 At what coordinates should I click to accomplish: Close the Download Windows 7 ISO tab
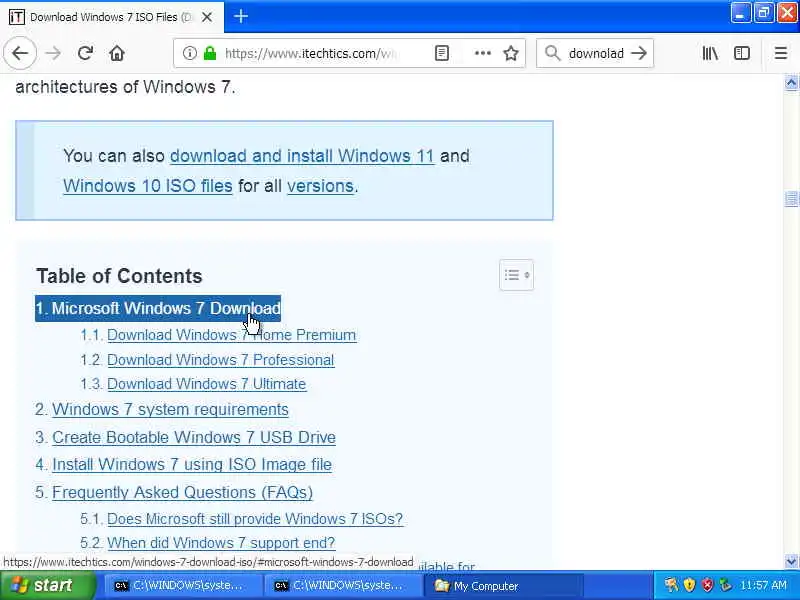click(x=207, y=17)
